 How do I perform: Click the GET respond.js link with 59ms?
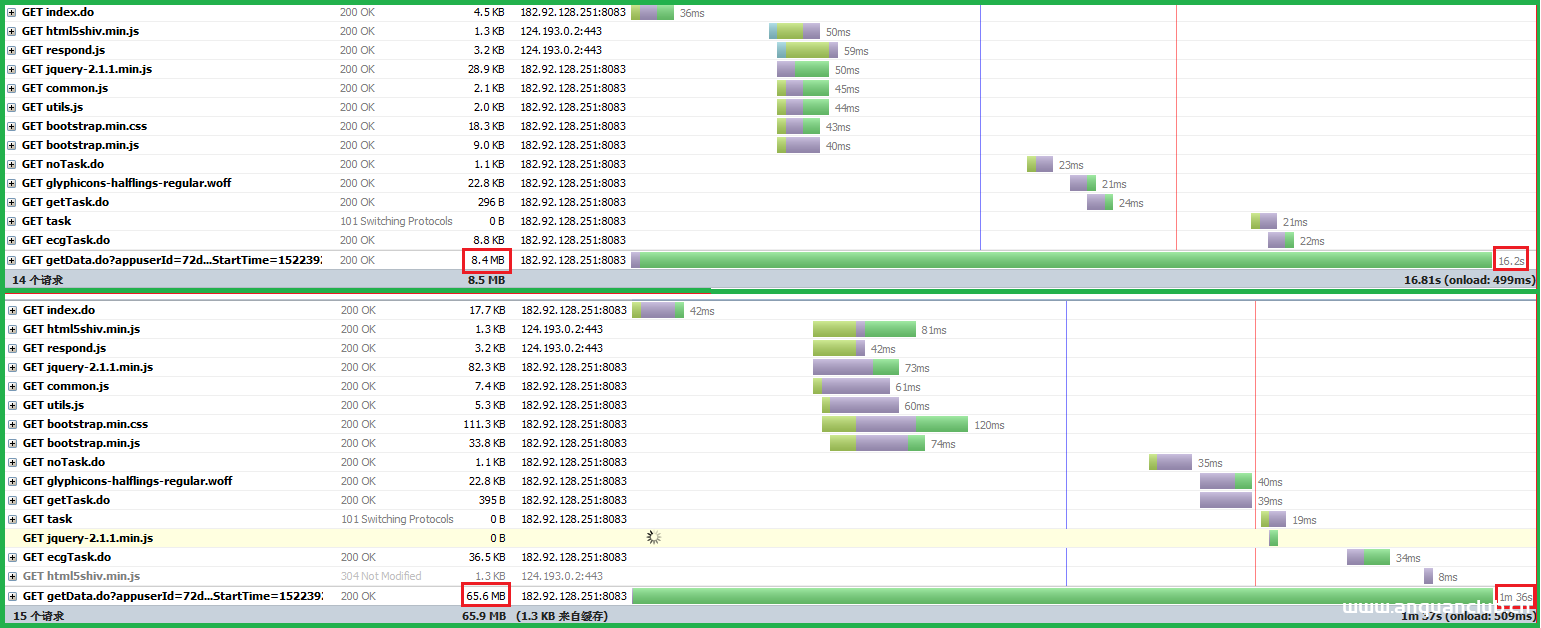(63, 50)
